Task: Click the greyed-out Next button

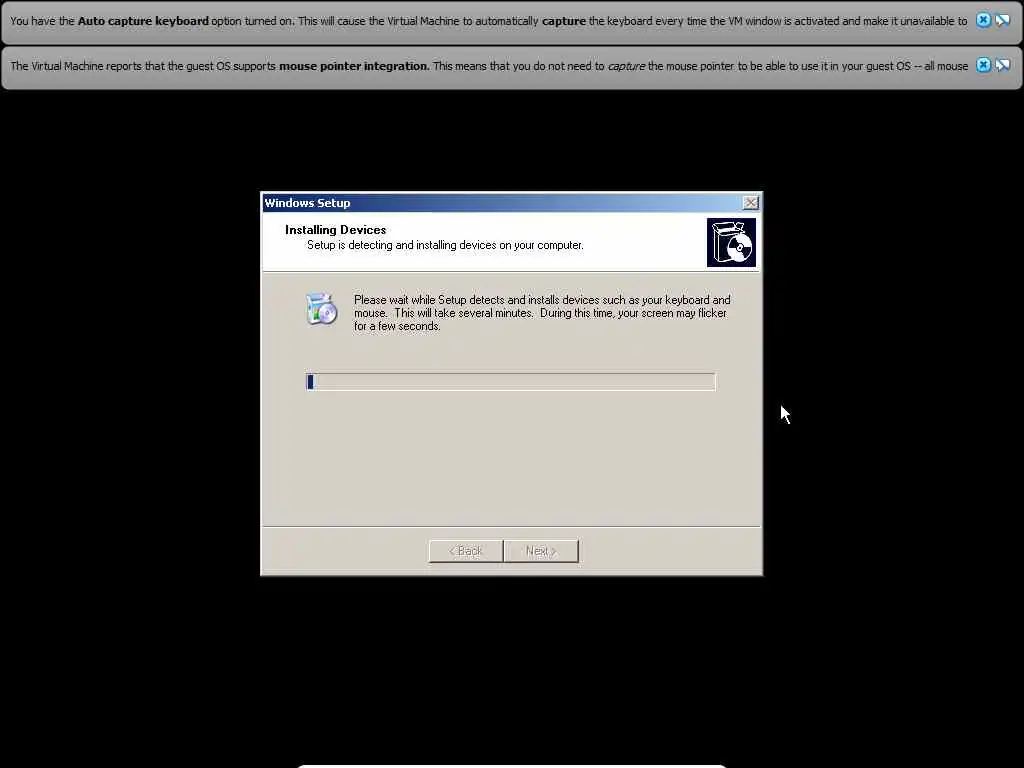Action: coord(541,551)
